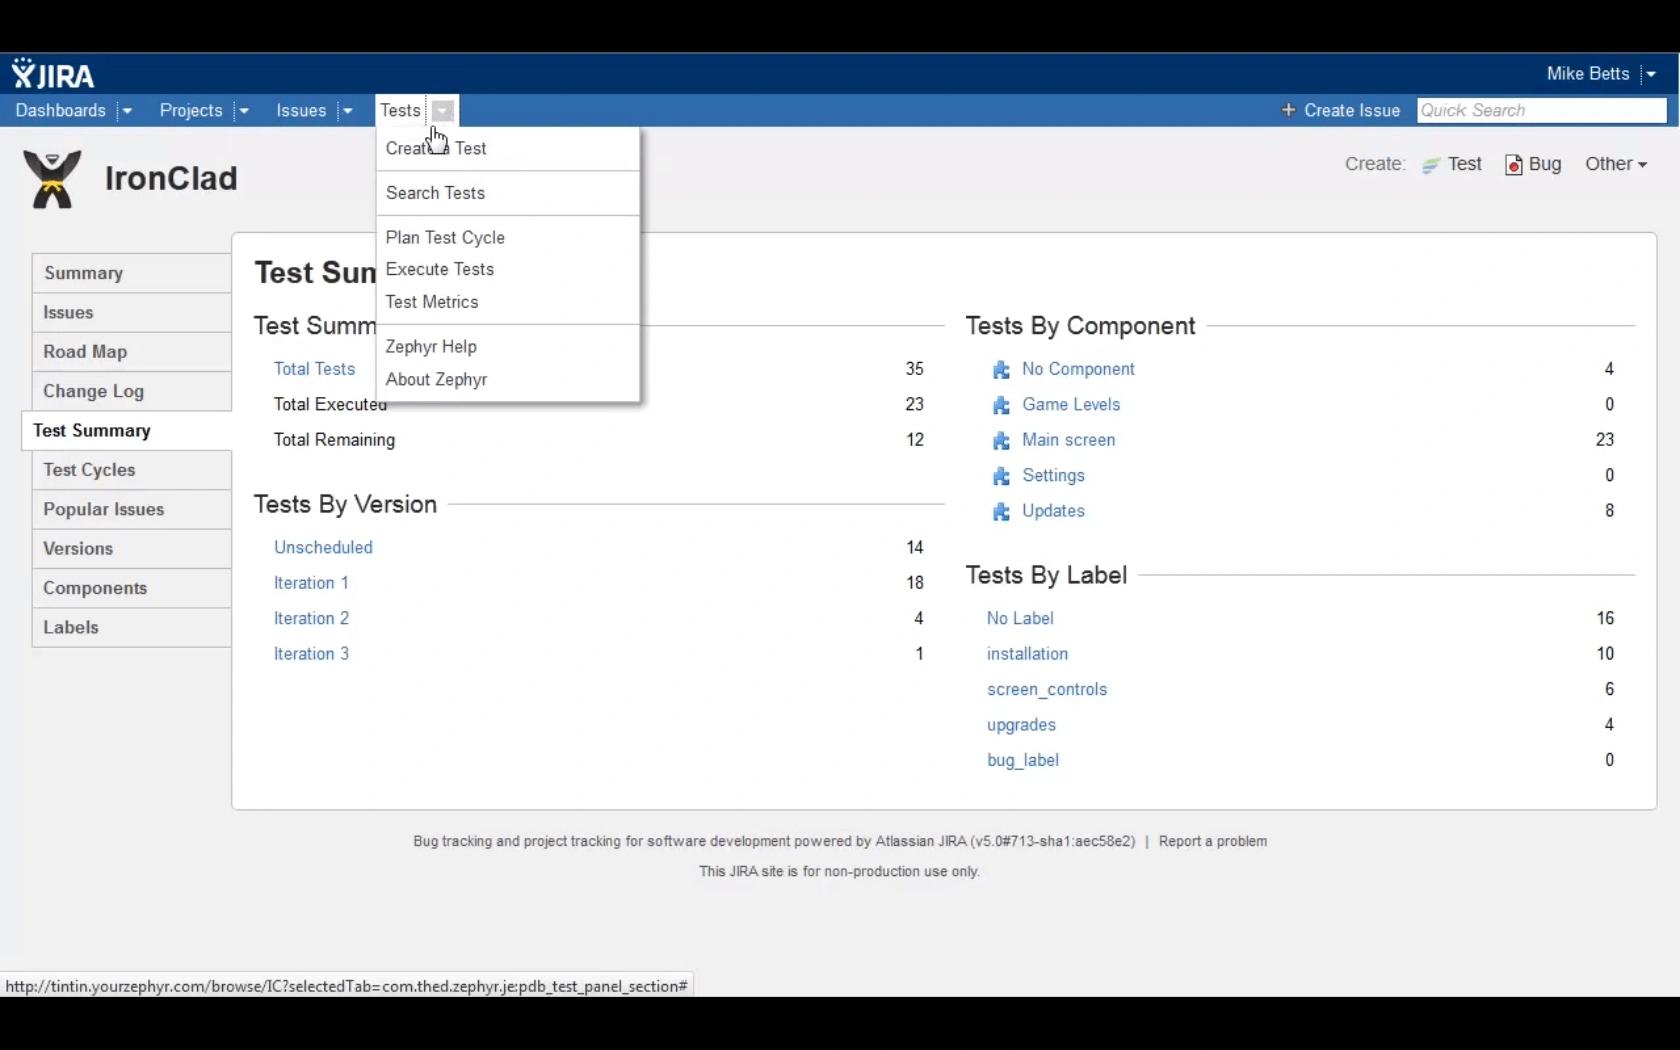This screenshot has height=1050, width=1680.
Task: Collapse the Tests dropdown arrow
Action: [x=443, y=111]
